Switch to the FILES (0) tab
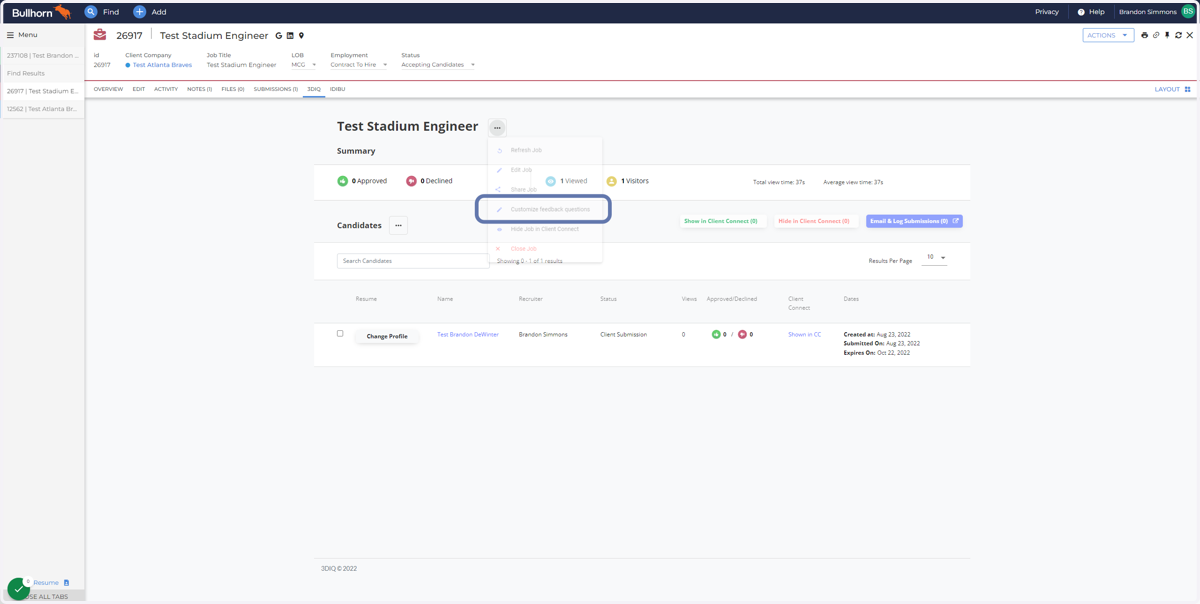The width and height of the screenshot is (1200, 604). tap(233, 89)
